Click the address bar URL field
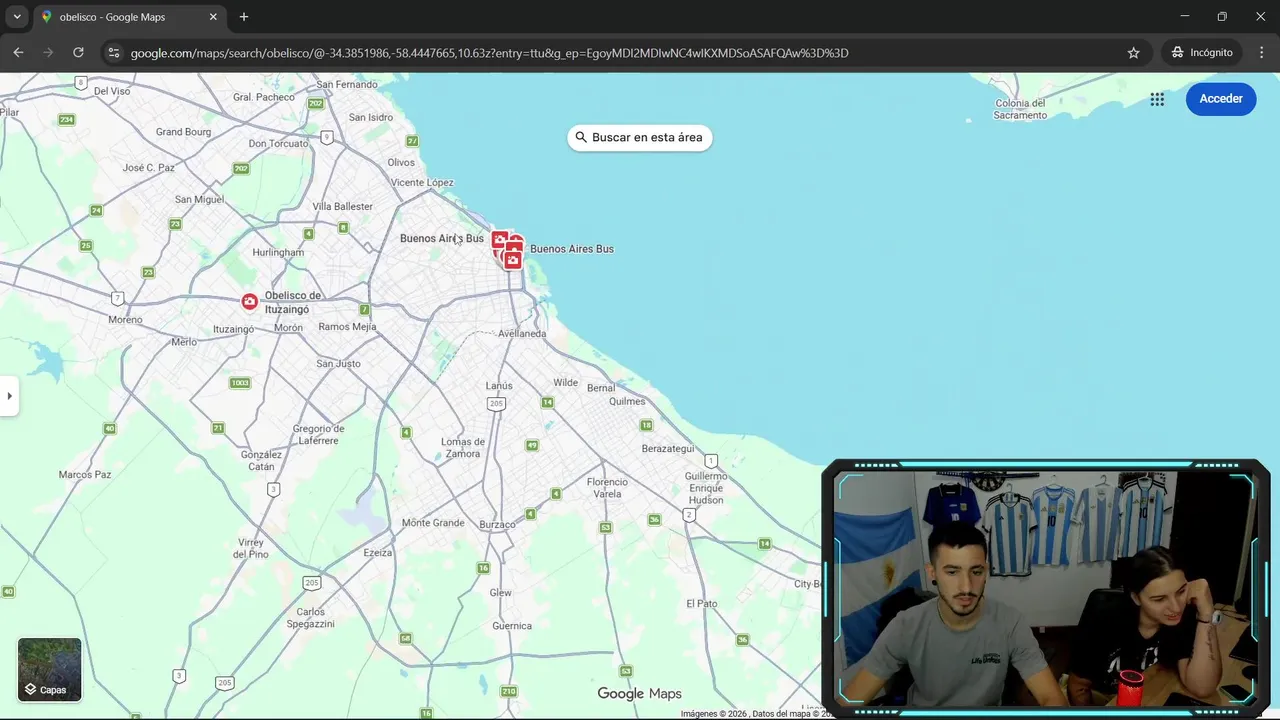 click(x=620, y=52)
